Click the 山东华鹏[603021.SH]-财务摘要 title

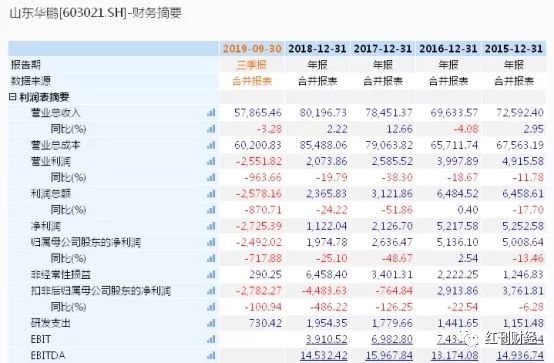pos(95,13)
